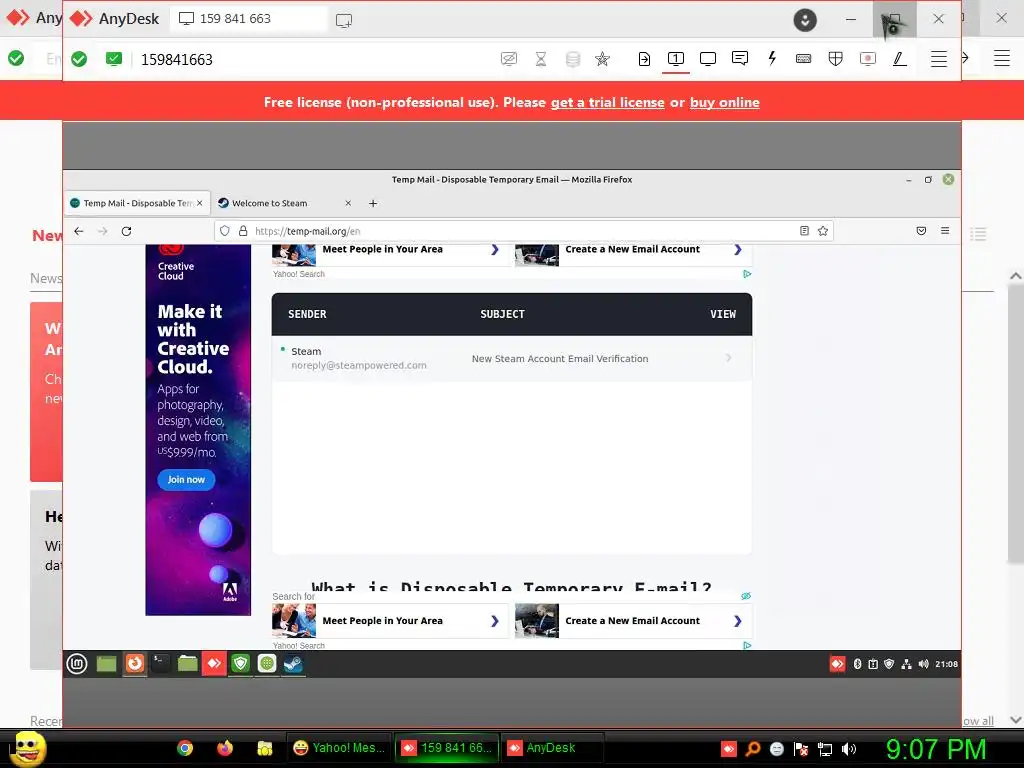Open the AnyDesk permissions shield icon

coord(835,59)
